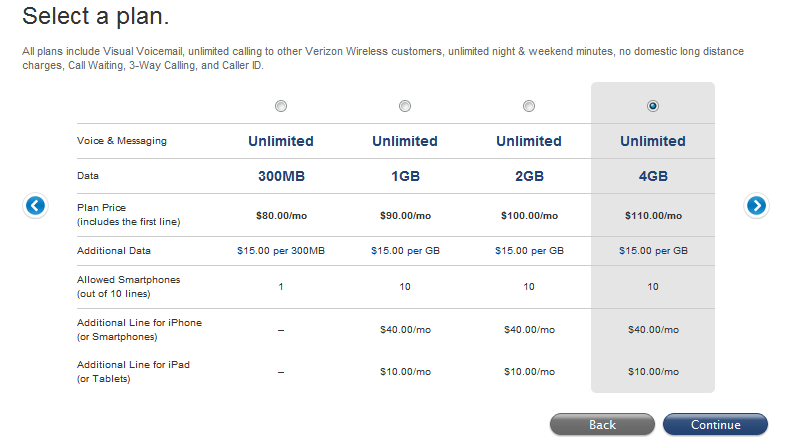Click the "Voice & Messaging" row label
The image size is (790, 448).
(x=122, y=141)
